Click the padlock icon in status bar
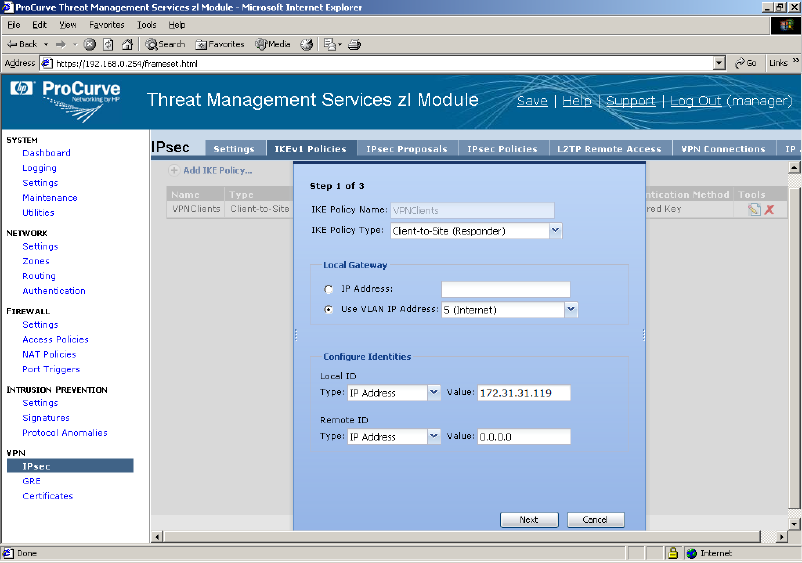Viewport: 802px width, 563px height. 673,553
